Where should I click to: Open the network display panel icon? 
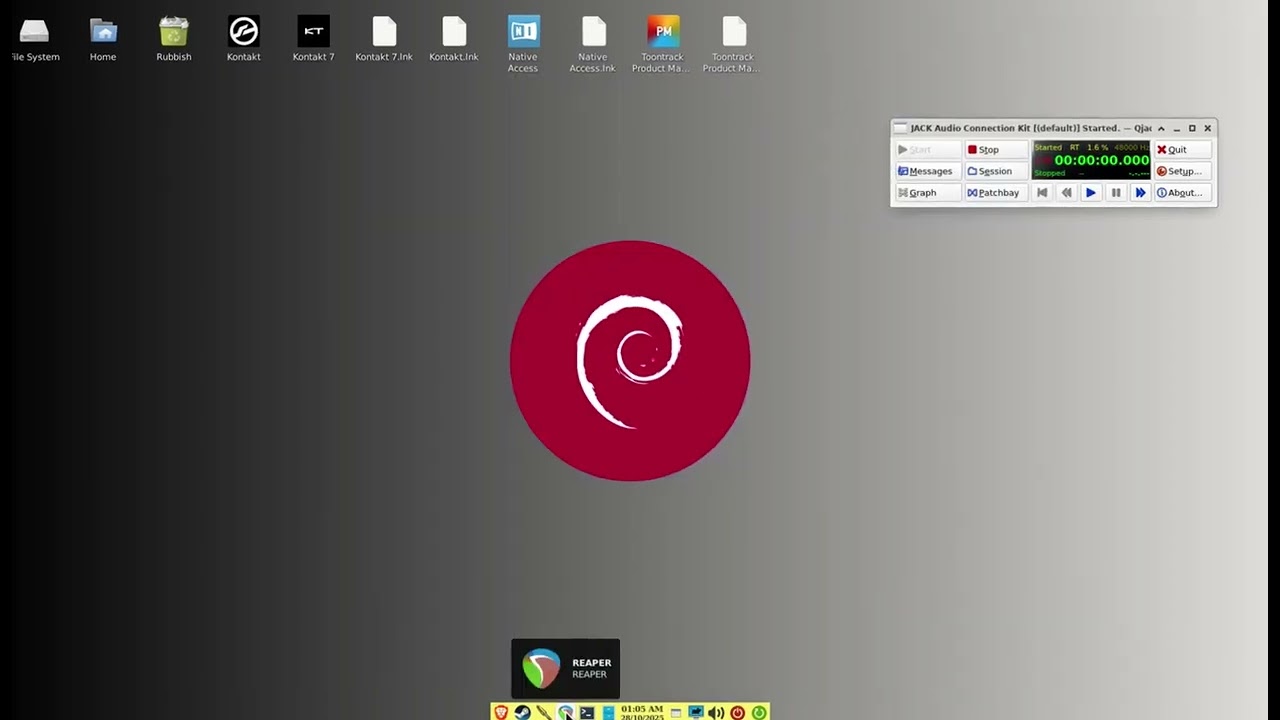[695, 713]
